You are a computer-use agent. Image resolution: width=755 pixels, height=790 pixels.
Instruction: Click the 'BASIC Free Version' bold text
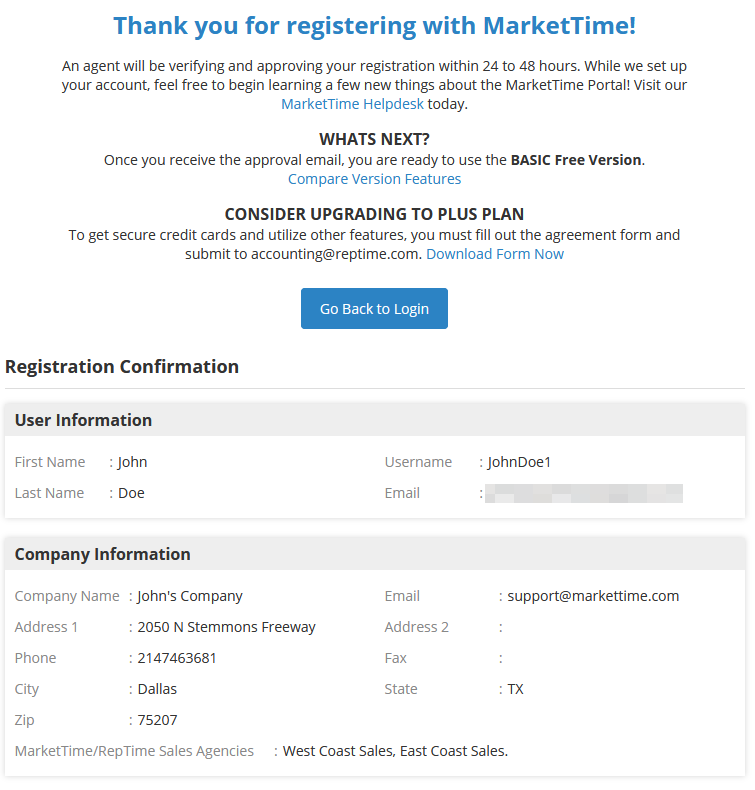(x=576, y=160)
